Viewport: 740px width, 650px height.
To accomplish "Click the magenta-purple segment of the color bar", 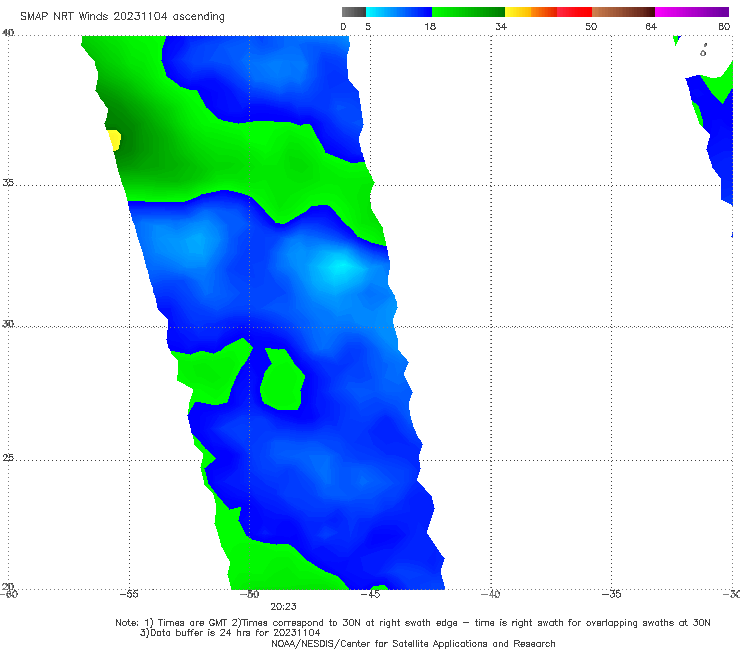I will (x=692, y=12).
